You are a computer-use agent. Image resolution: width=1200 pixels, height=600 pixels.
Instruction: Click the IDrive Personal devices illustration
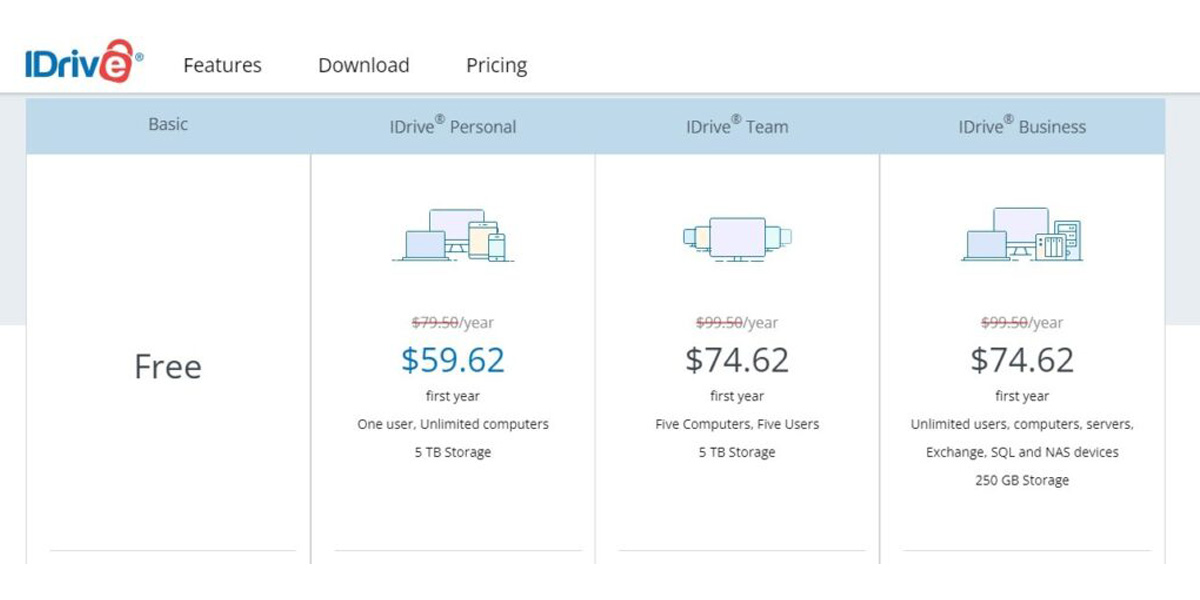(453, 235)
